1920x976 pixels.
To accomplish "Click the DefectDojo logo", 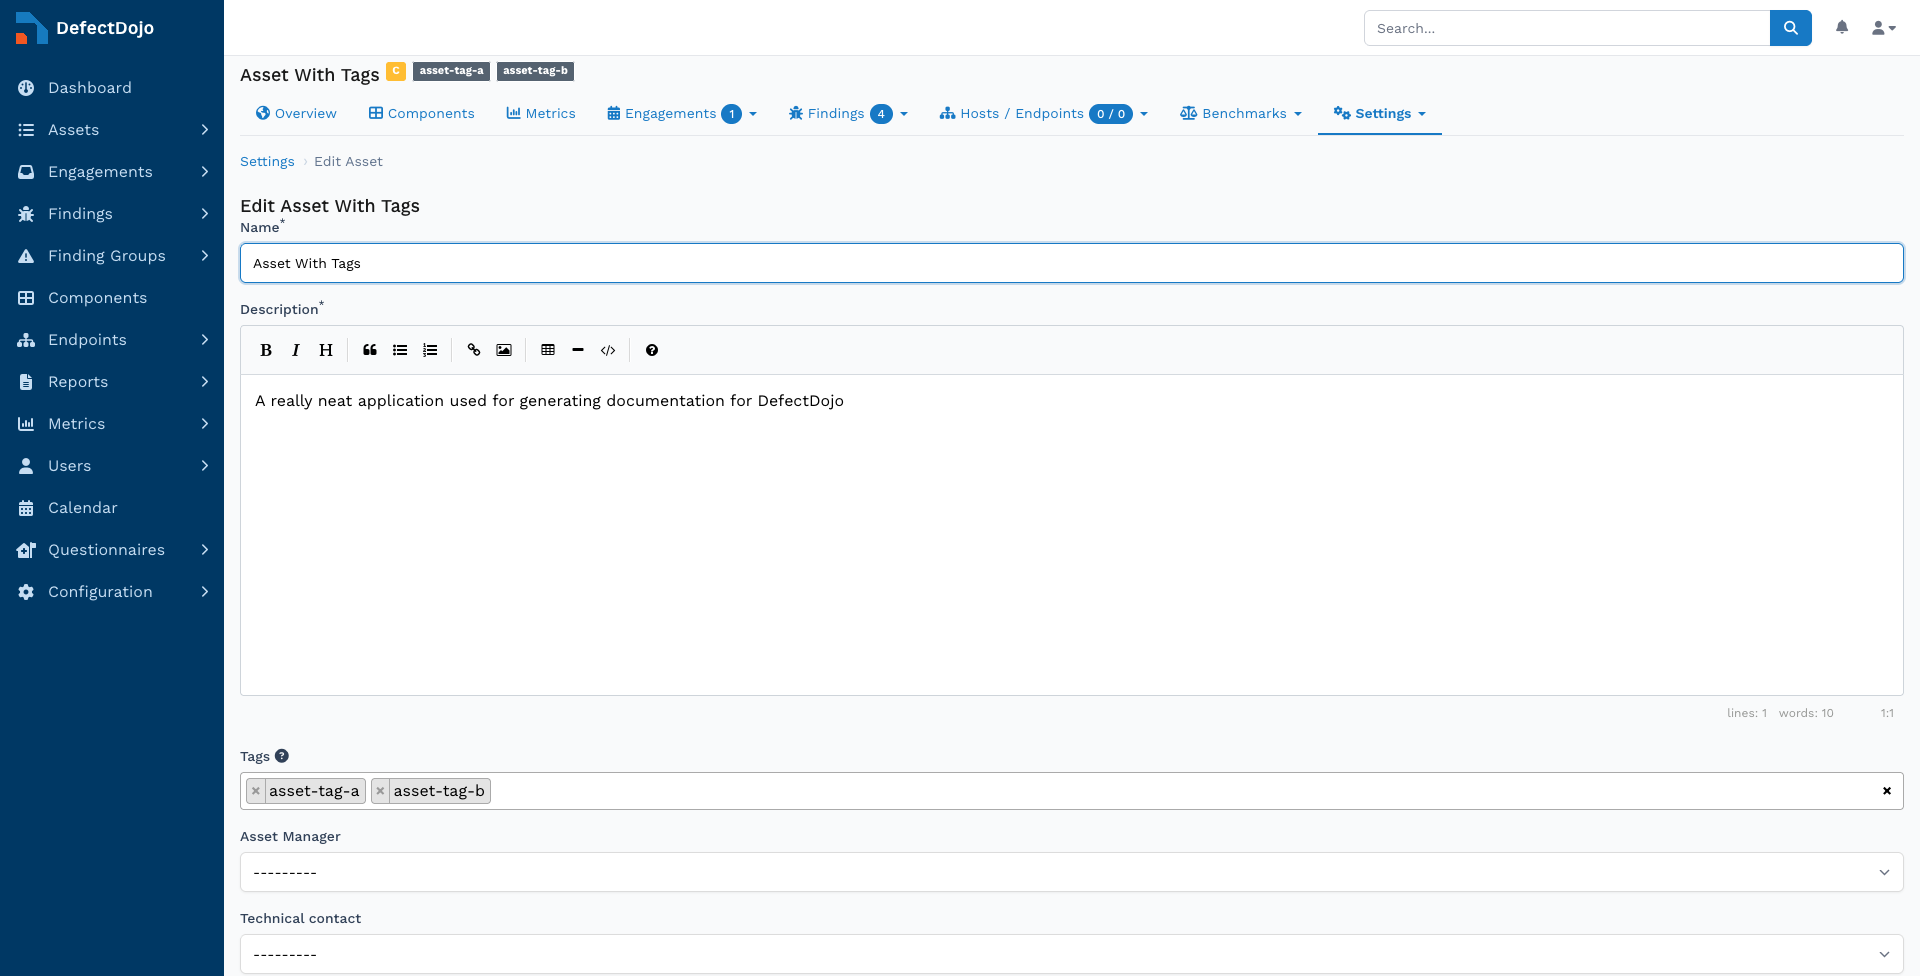I will (85, 28).
